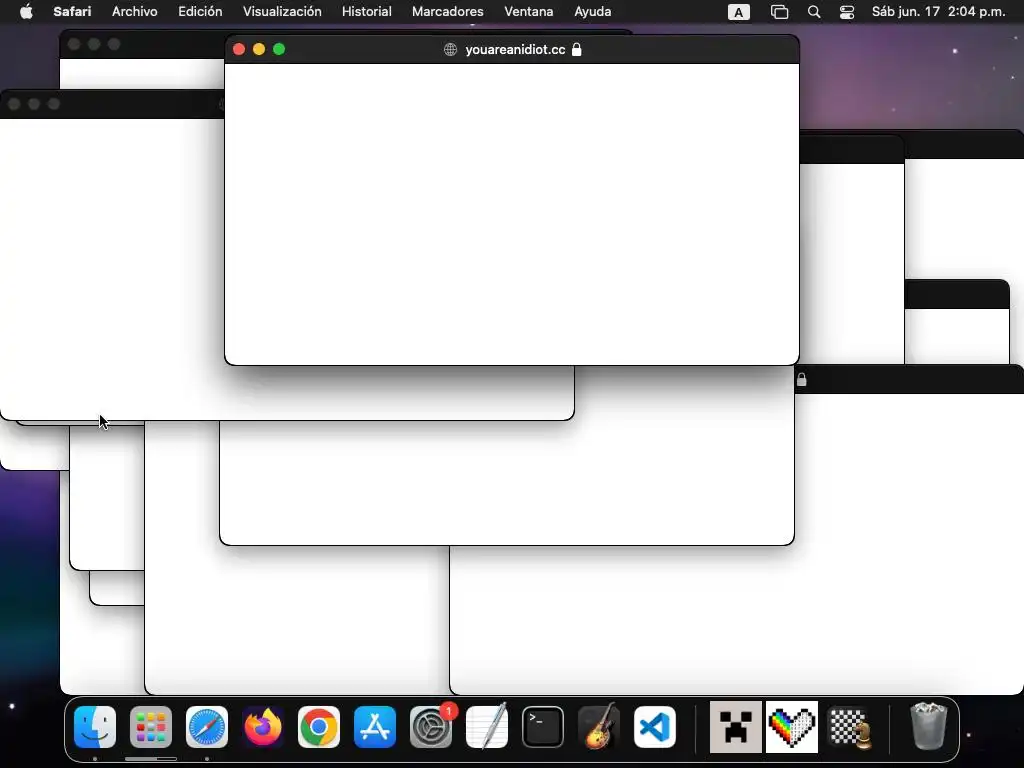Screen dimensions: 1024x768
Task: Open the rainbow pixel heart dock item
Action: (x=792, y=727)
